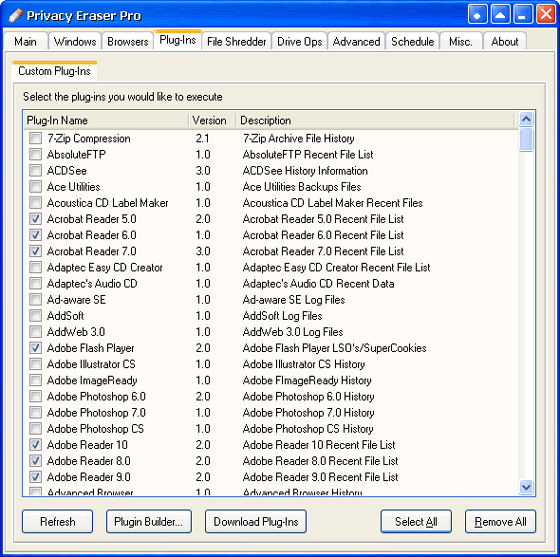Click 'Ad-aware SE Log Files' description

click(x=294, y=300)
